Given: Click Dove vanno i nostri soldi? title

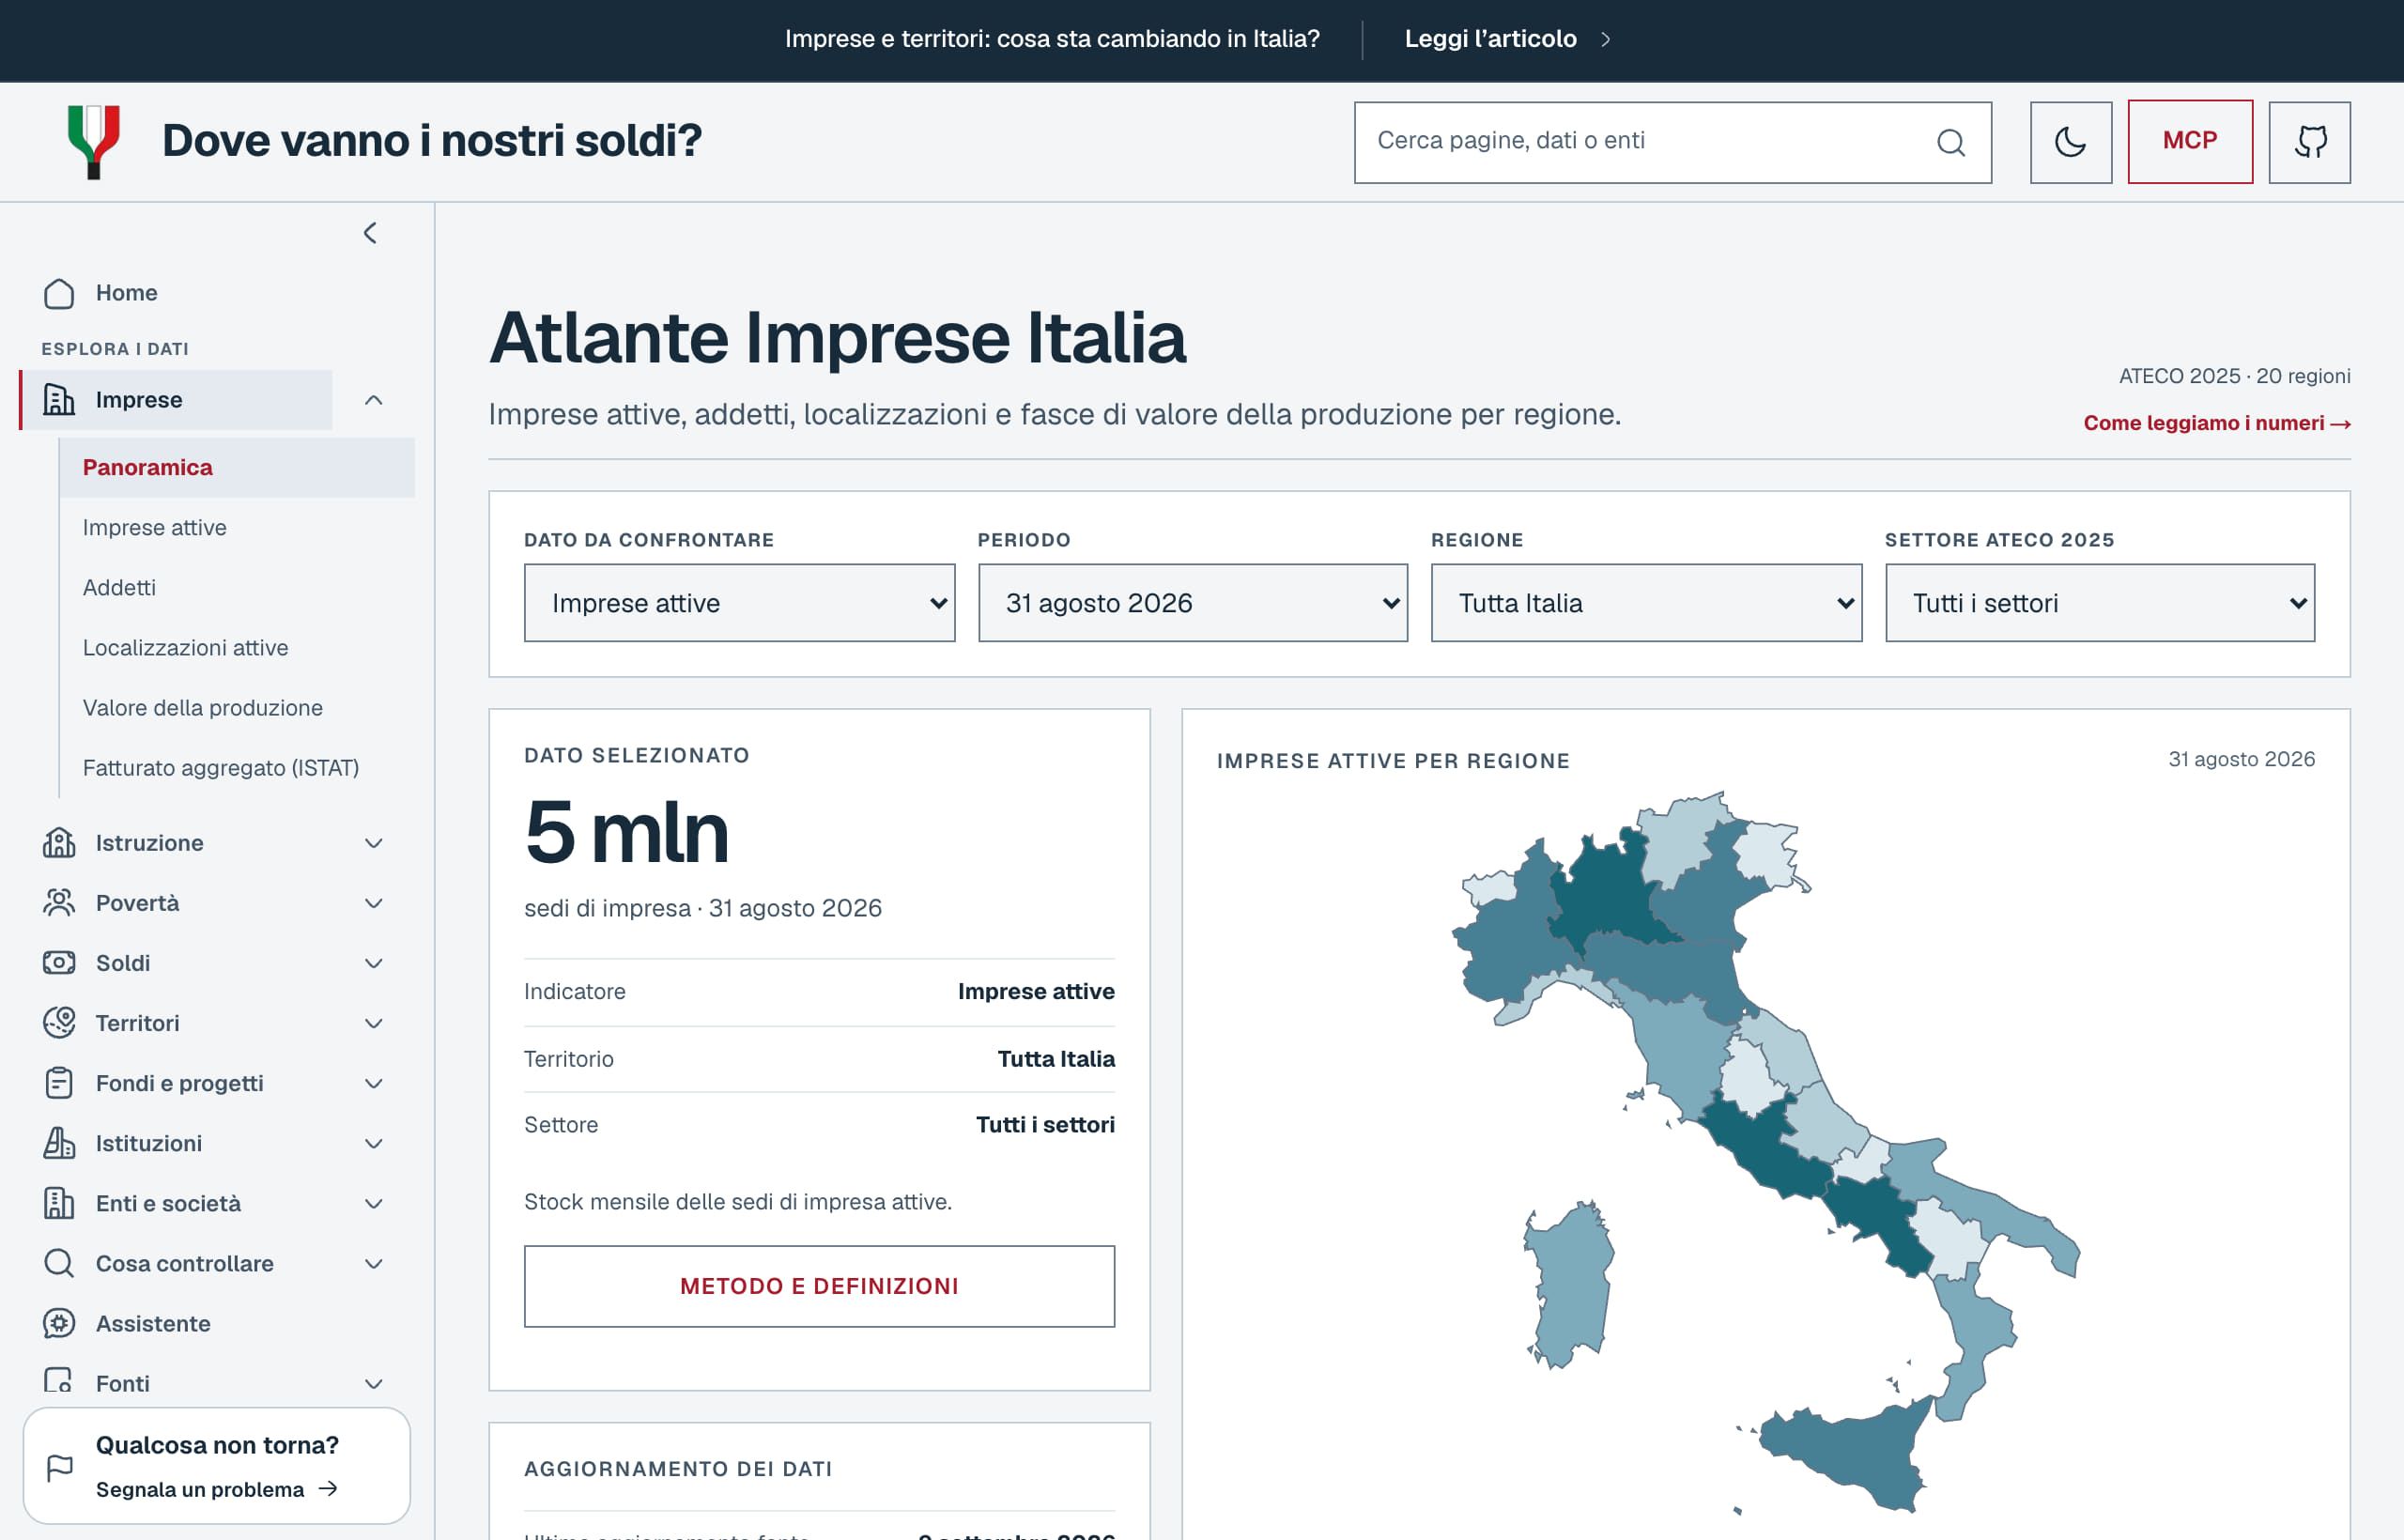Looking at the screenshot, I should coord(432,140).
